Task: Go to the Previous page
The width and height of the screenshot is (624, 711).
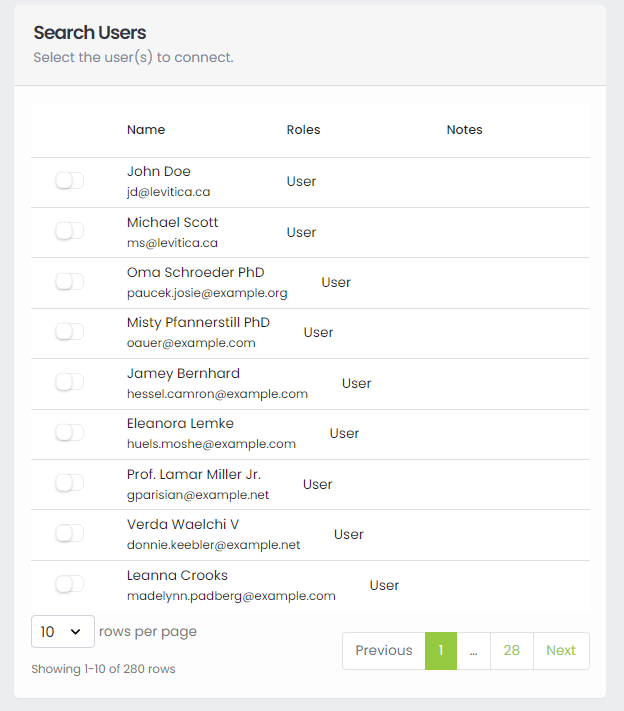Action: [x=383, y=650]
